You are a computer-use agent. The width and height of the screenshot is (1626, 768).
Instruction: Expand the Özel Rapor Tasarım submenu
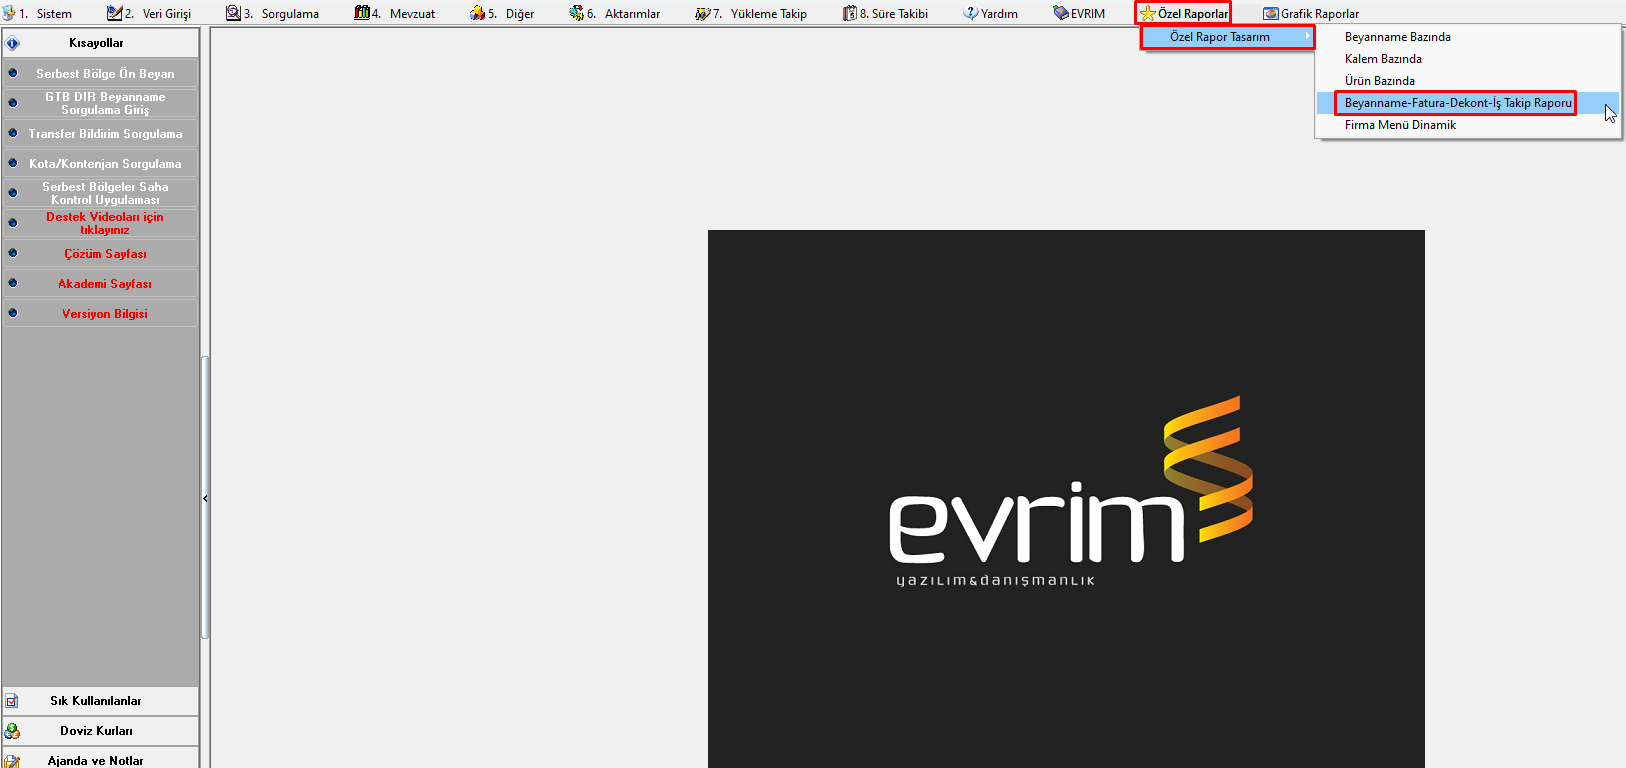tap(1228, 37)
